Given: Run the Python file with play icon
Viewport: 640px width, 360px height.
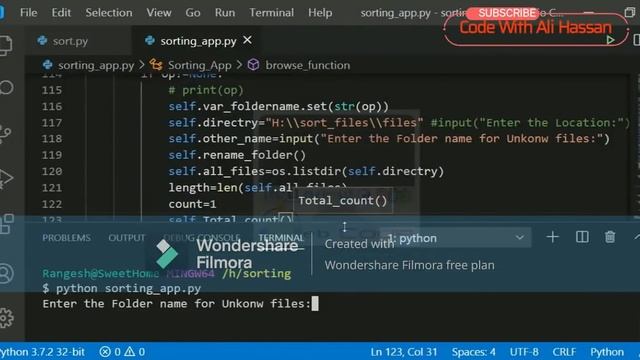Looking at the screenshot, I should tap(610, 40).
